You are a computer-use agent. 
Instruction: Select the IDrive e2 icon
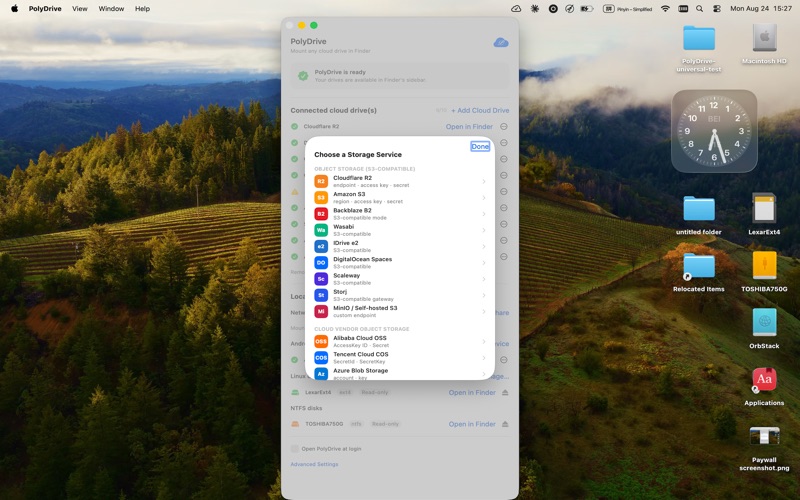(321, 246)
